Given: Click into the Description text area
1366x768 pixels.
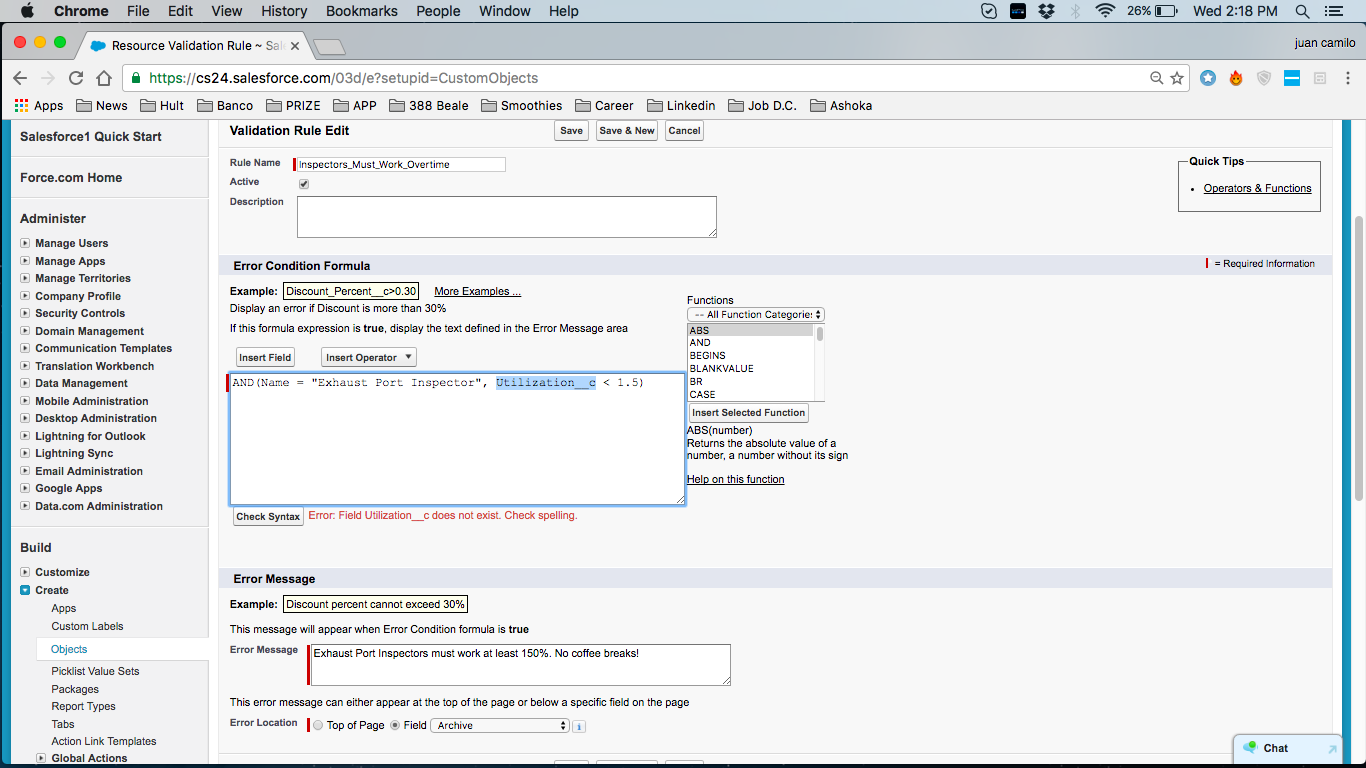Looking at the screenshot, I should 507,217.
